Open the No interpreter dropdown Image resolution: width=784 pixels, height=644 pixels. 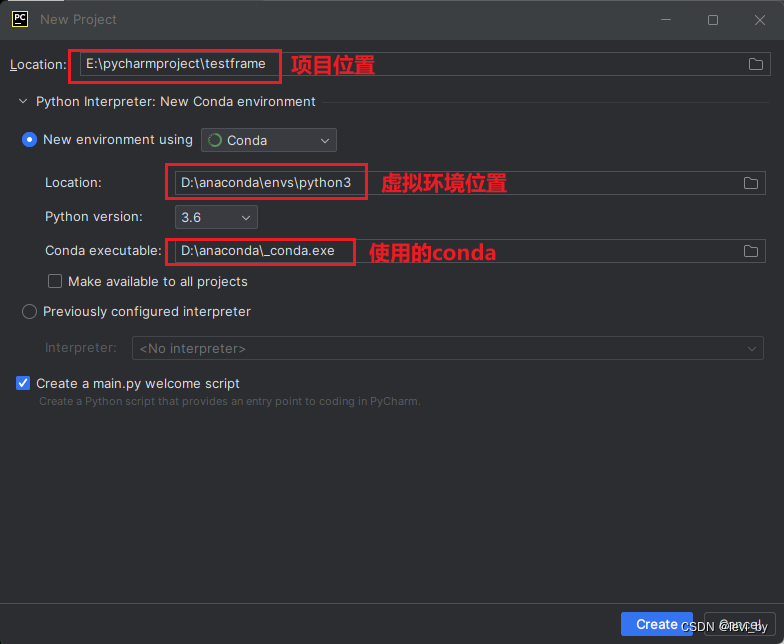point(448,348)
